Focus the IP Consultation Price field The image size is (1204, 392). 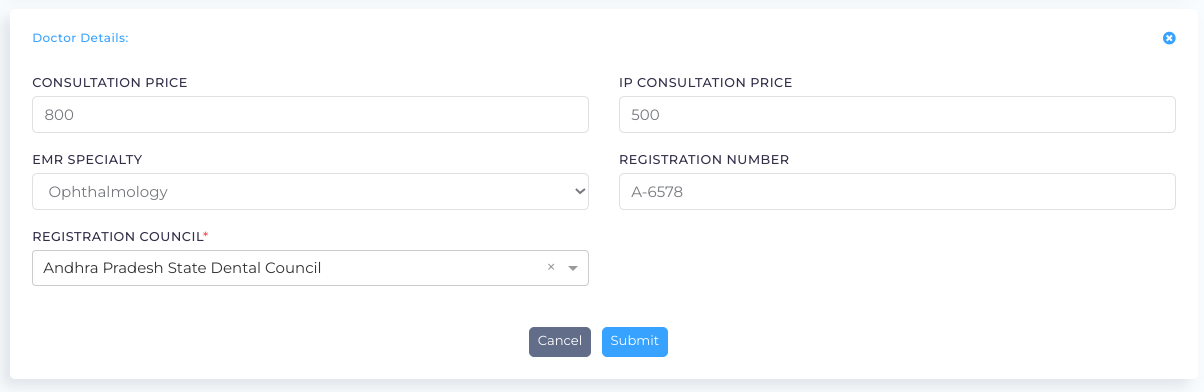pyautogui.click(x=897, y=114)
